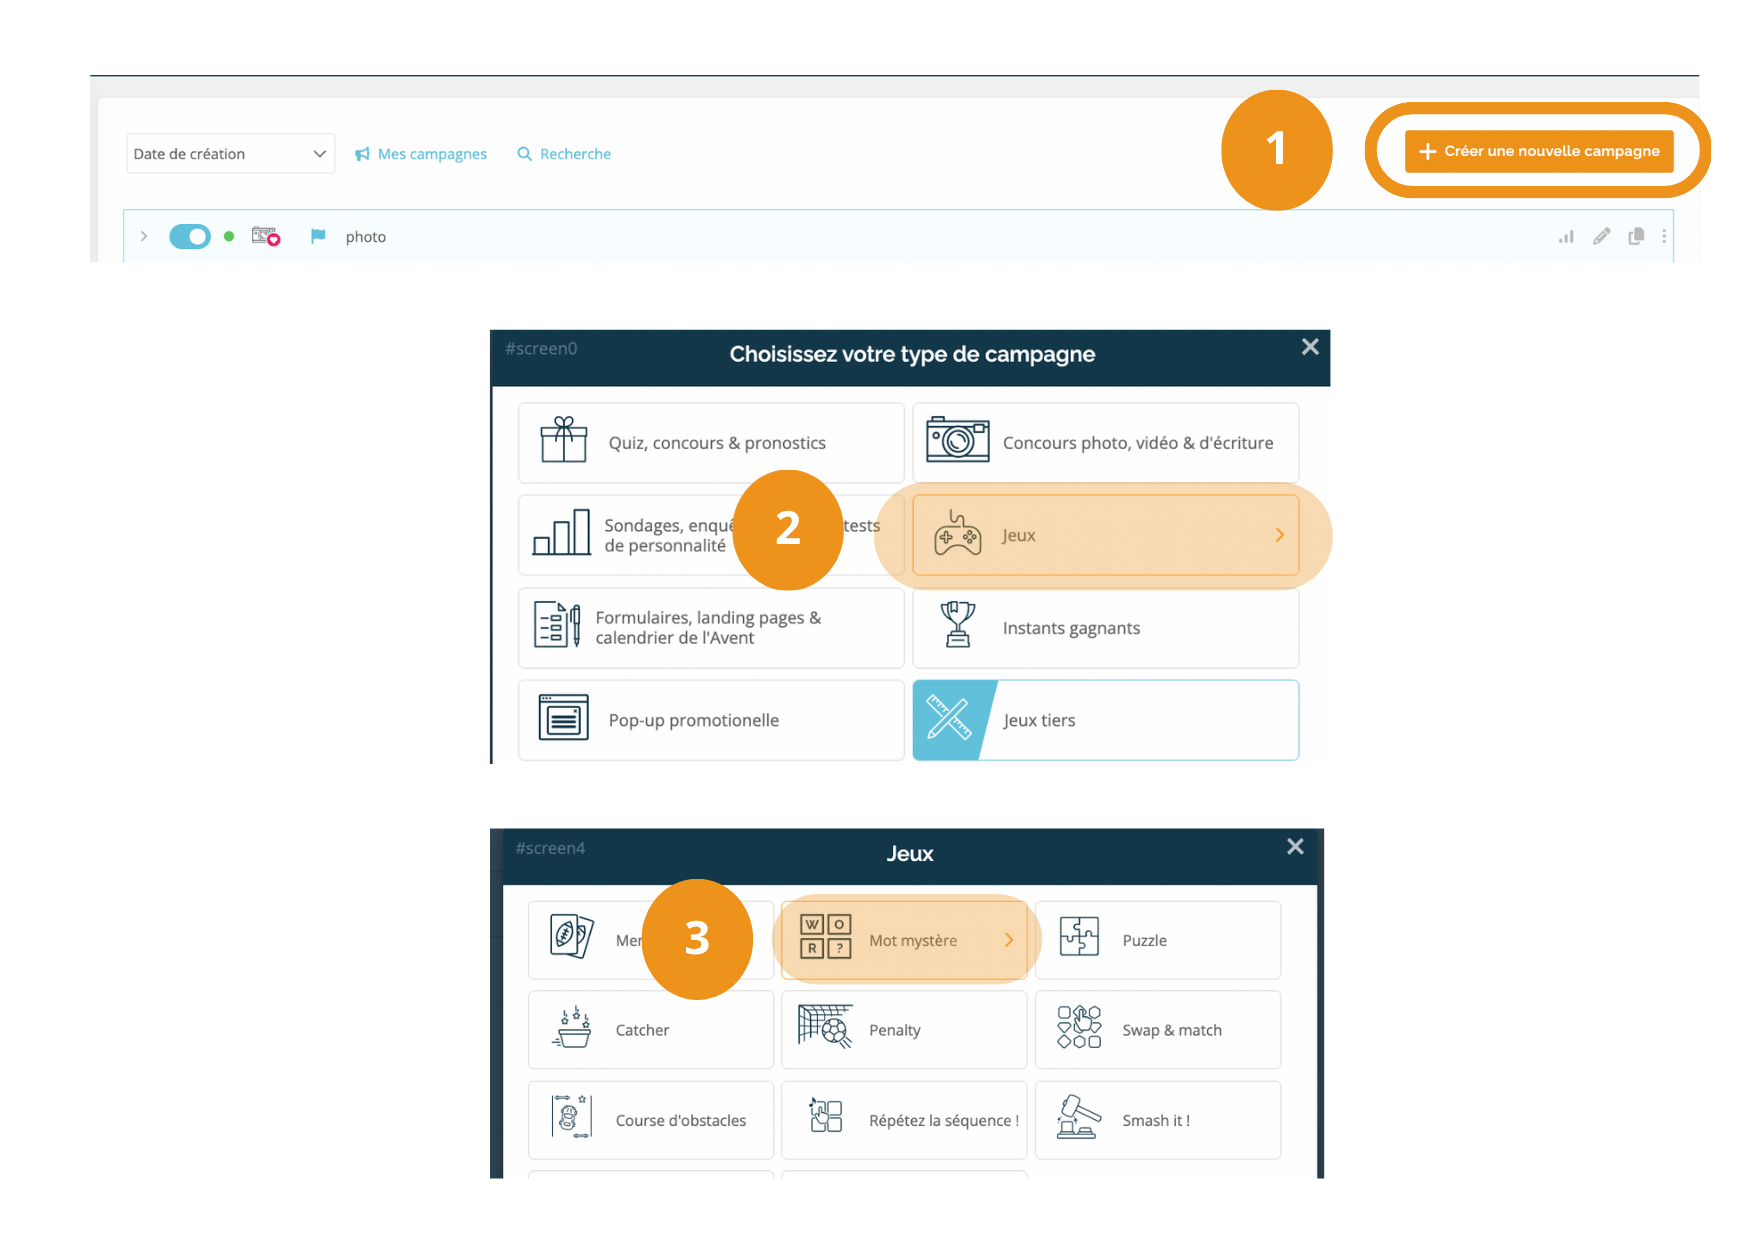Choose Concours photo, vidéo & d'écriture
Screen dimensions: 1748x1240
[x=1105, y=443]
